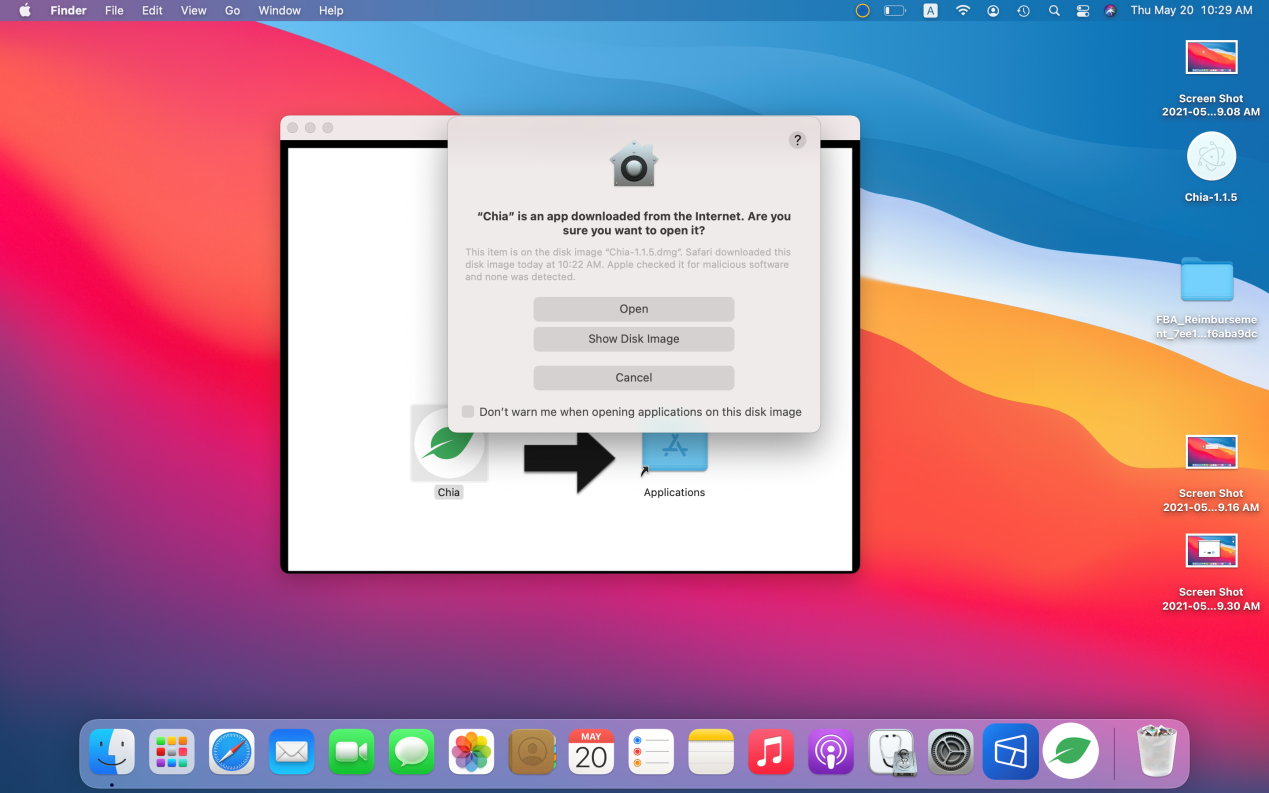Launch Safari from the Dock
1269x793 pixels.
[x=232, y=752]
